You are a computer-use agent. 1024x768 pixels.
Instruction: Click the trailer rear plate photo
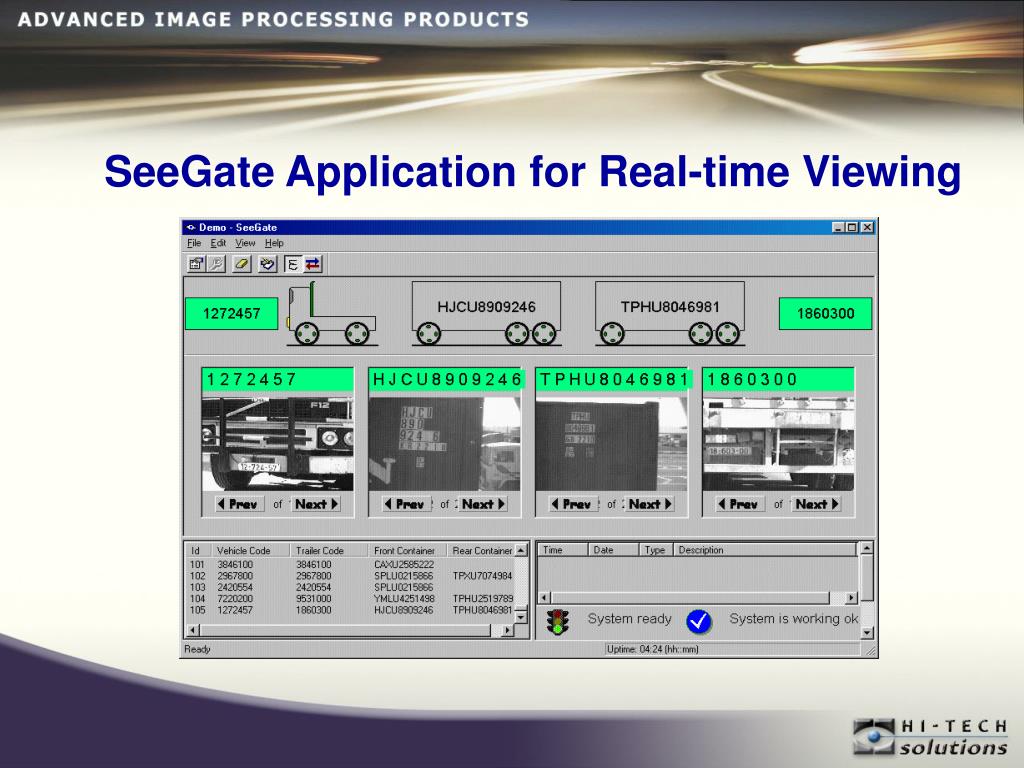778,444
